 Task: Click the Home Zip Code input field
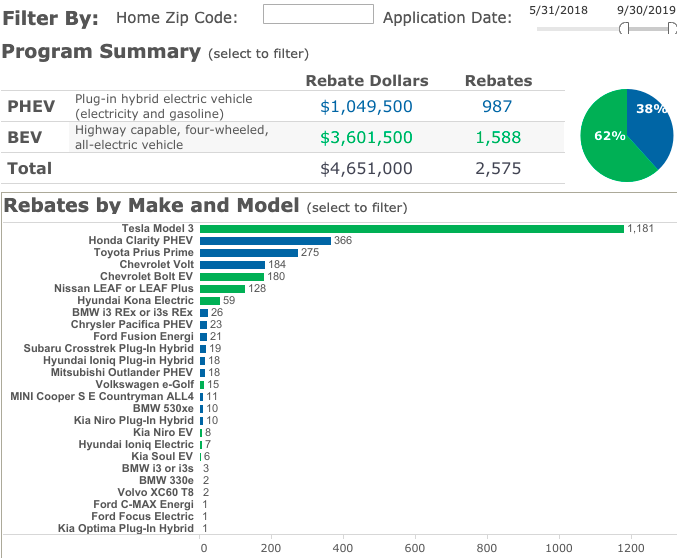coord(318,14)
